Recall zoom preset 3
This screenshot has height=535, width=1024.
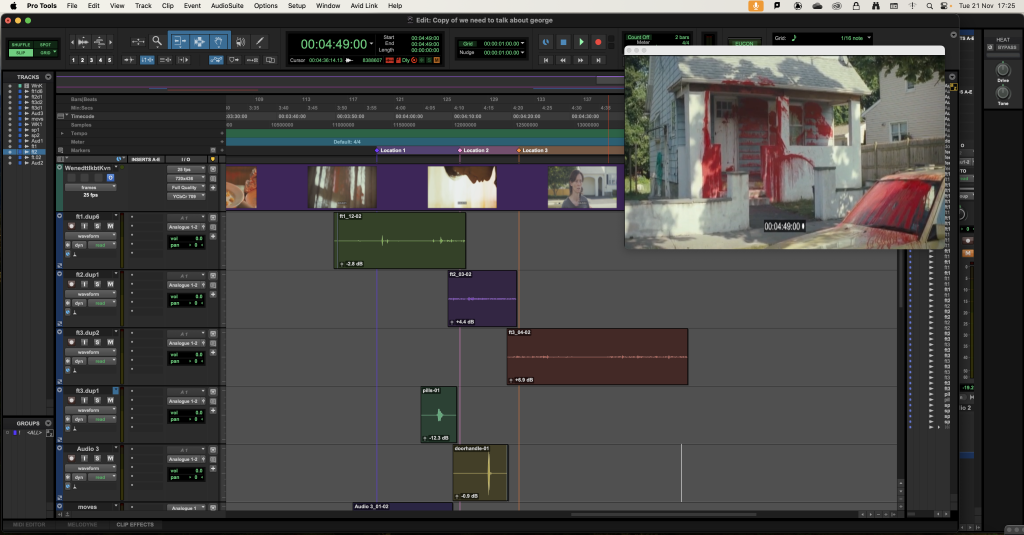[x=91, y=60]
